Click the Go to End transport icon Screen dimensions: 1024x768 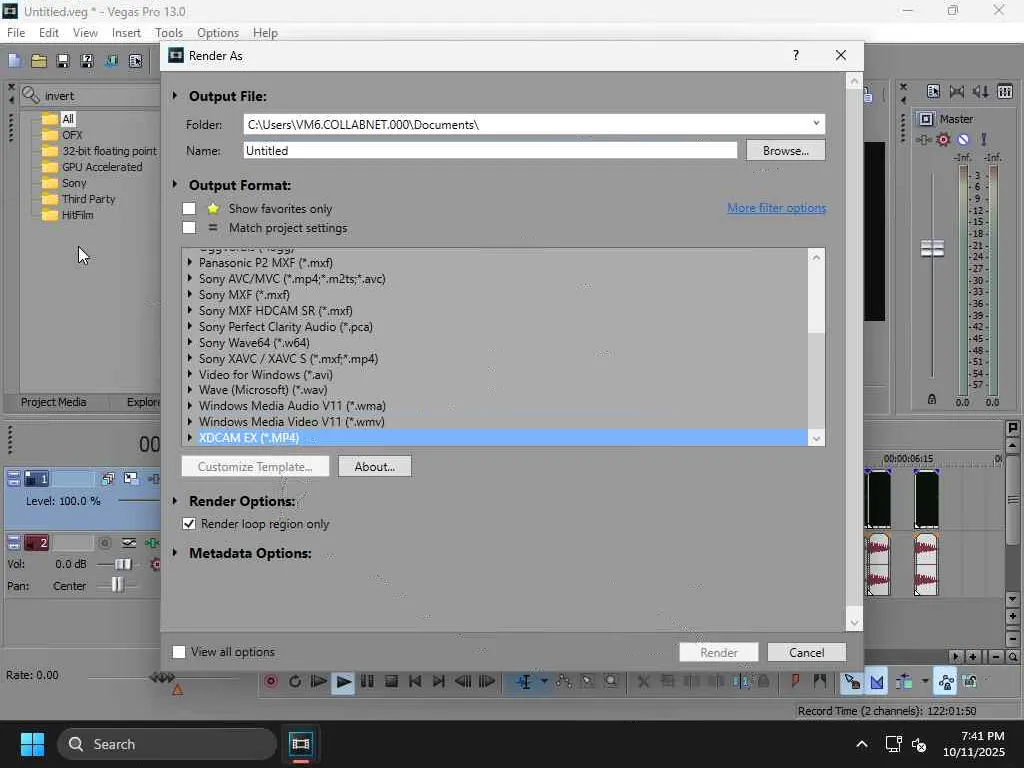[439, 682]
